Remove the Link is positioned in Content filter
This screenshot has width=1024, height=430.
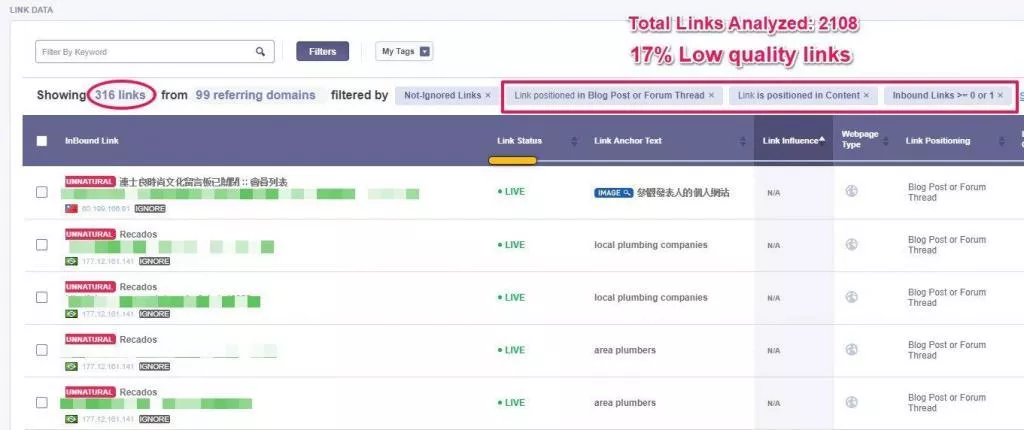click(x=866, y=95)
